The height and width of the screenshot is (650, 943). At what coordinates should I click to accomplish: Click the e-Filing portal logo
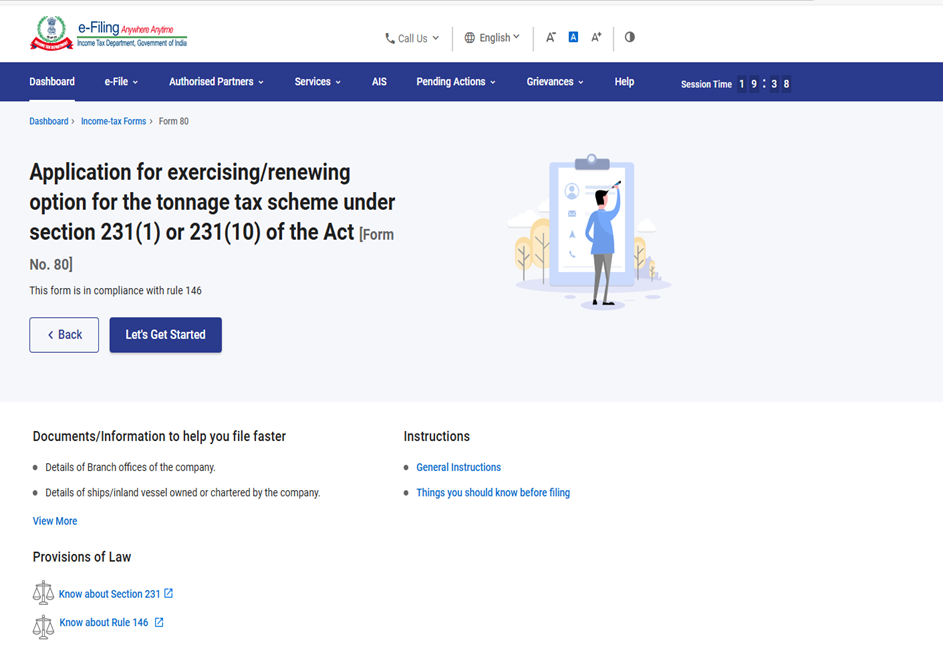[108, 33]
